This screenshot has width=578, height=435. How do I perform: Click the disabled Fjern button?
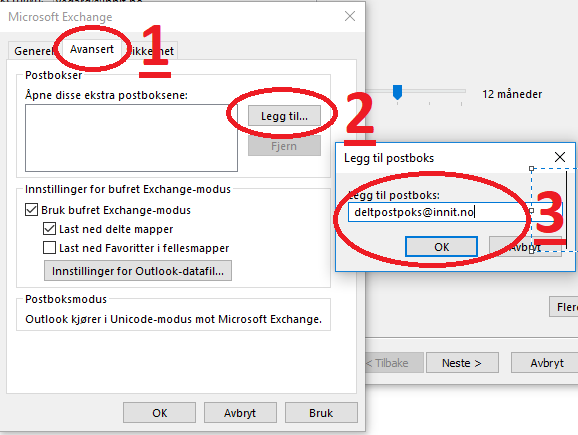(x=284, y=146)
